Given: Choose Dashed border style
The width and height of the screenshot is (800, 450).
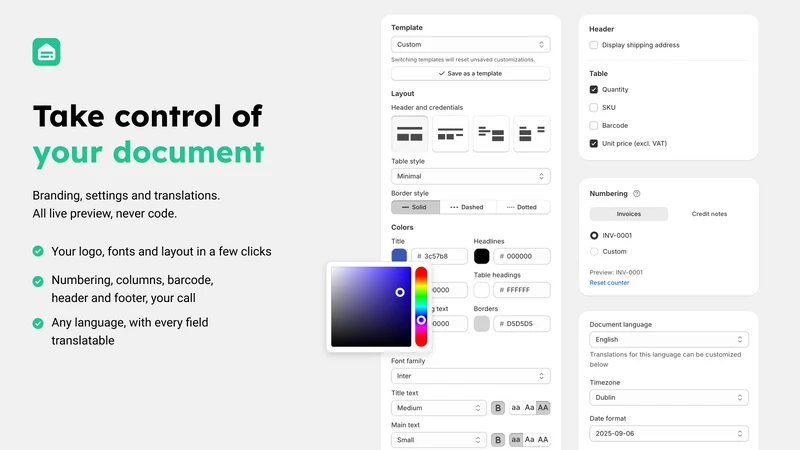Looking at the screenshot, I should 467,207.
